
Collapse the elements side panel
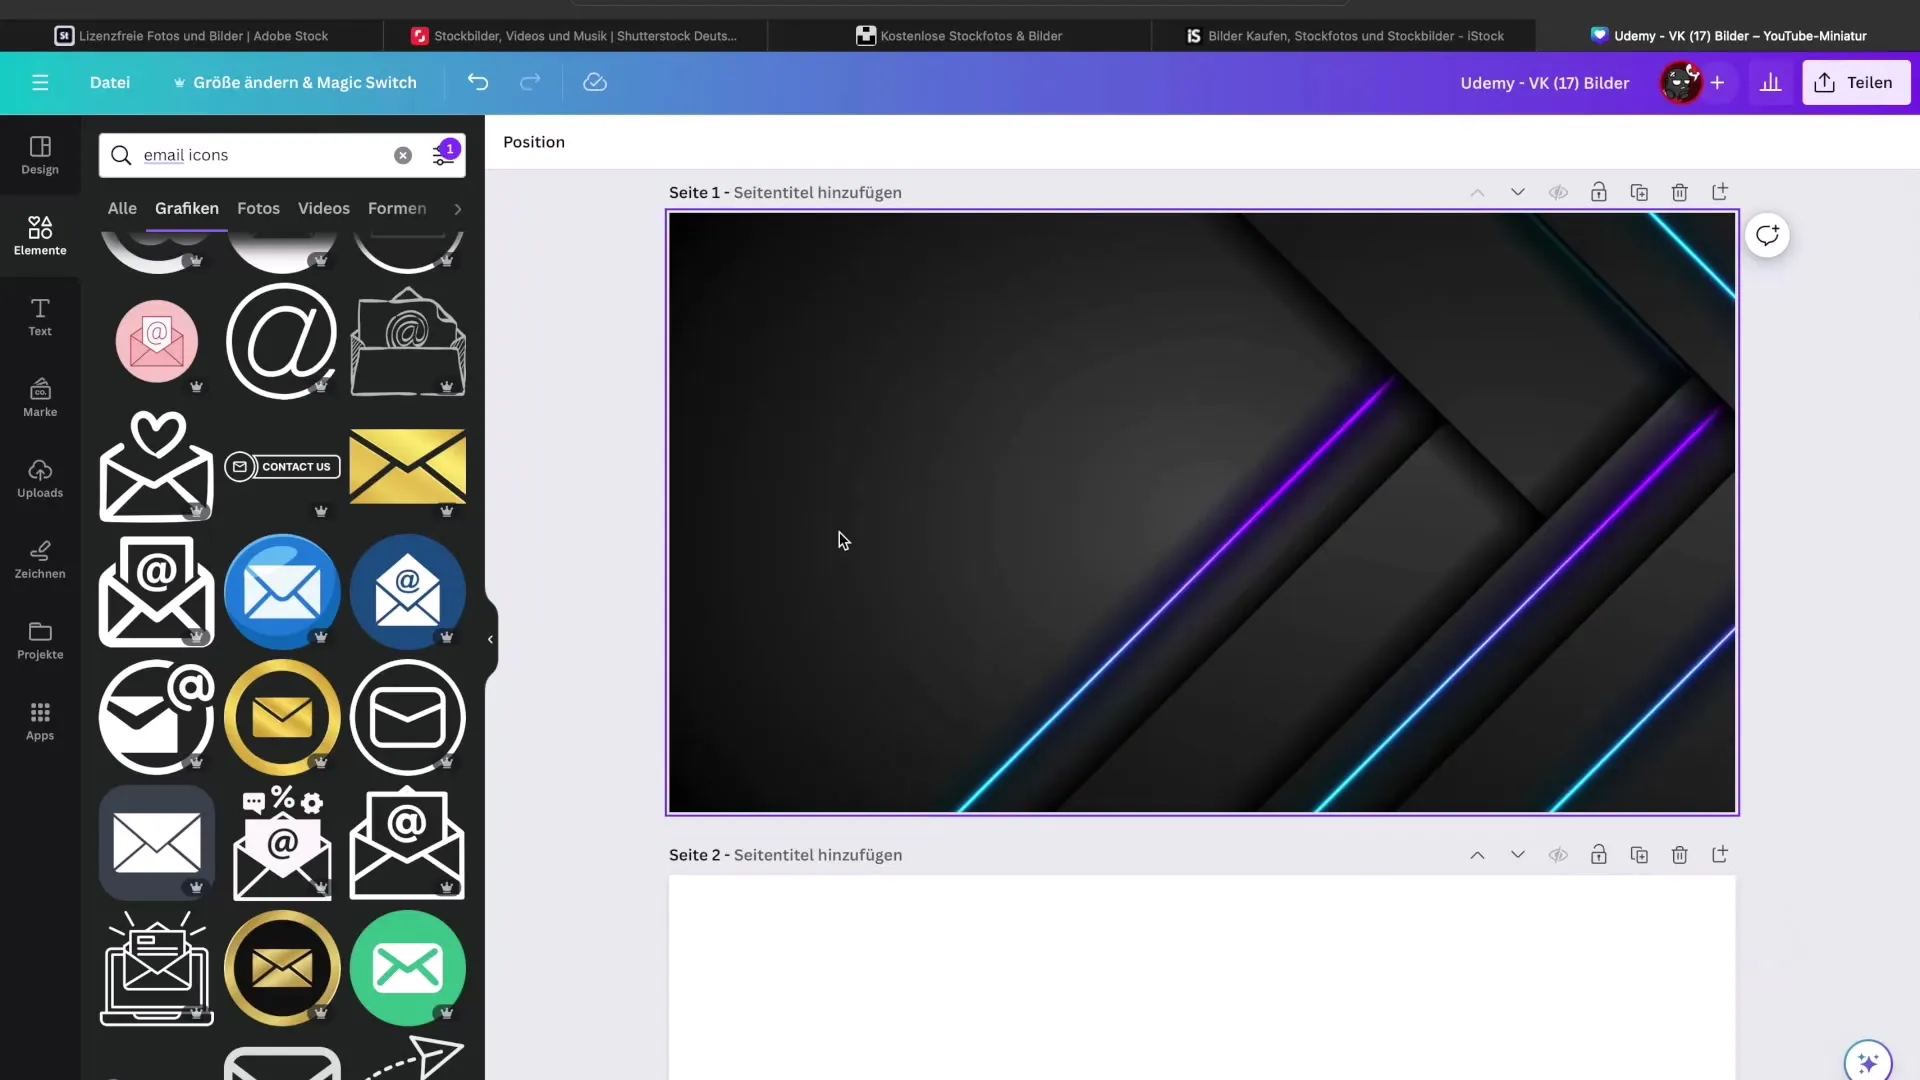490,639
